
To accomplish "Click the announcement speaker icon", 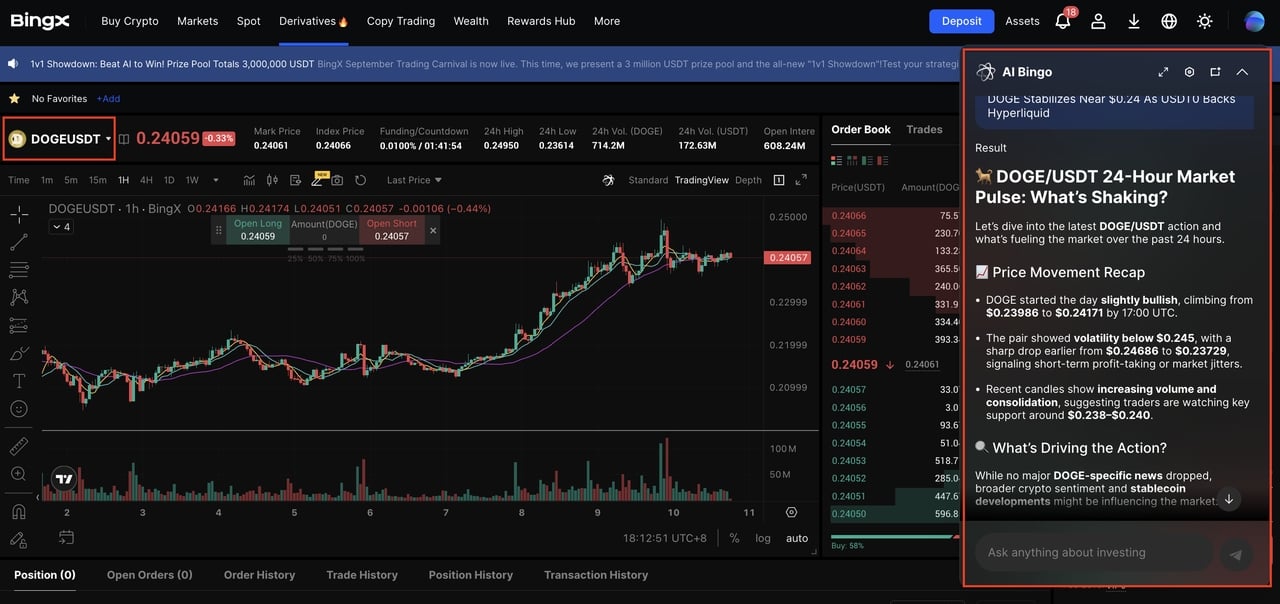I will (x=14, y=63).
